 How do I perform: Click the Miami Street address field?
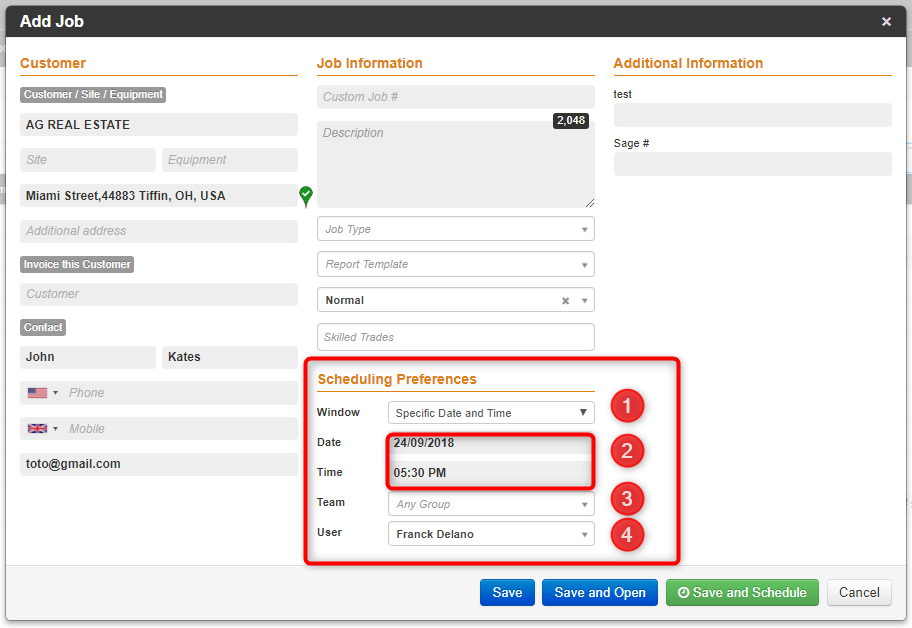coord(159,196)
